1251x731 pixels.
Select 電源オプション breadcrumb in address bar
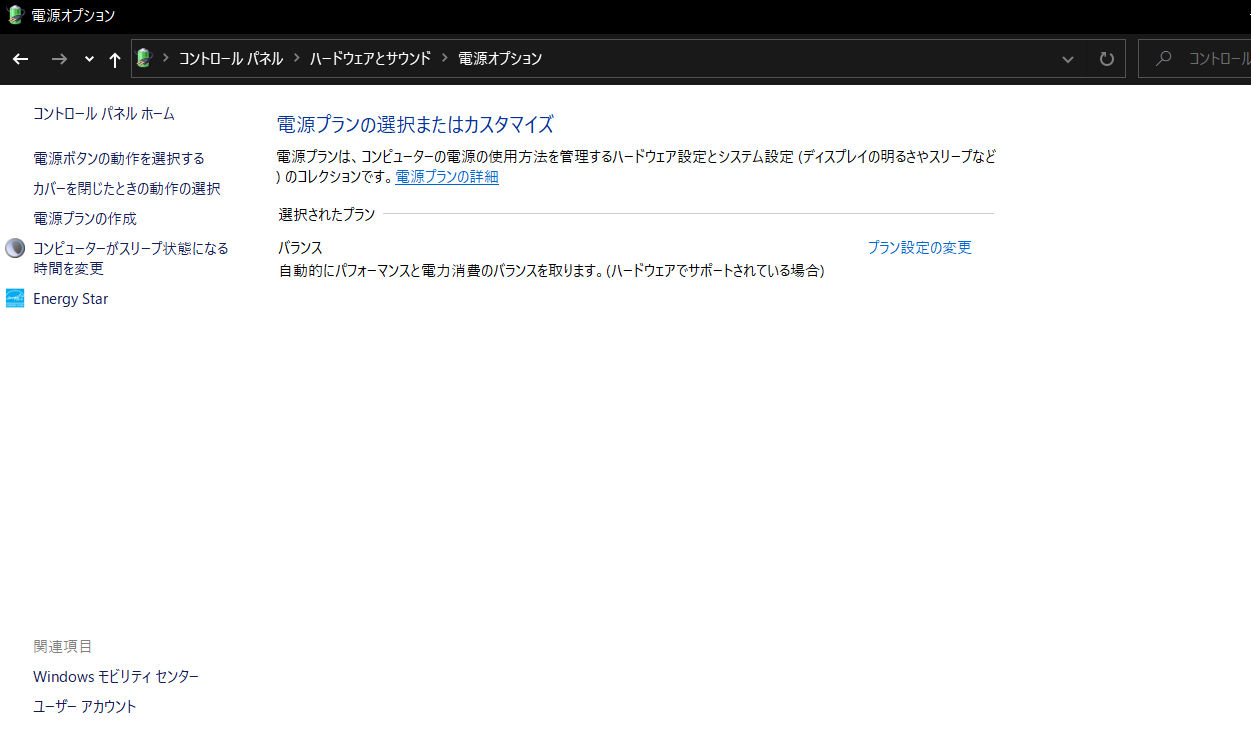point(500,58)
